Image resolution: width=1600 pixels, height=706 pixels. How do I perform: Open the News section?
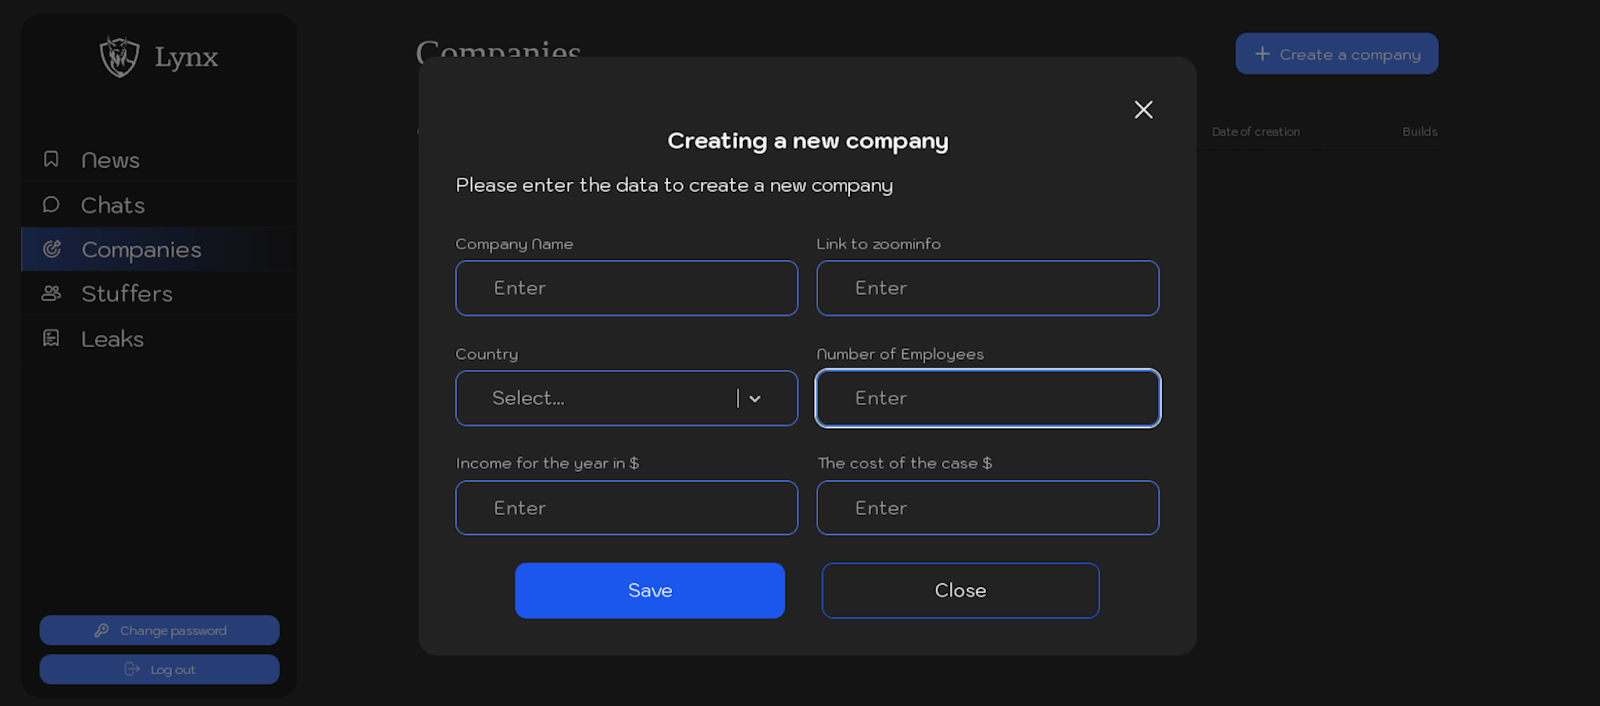coord(159,160)
